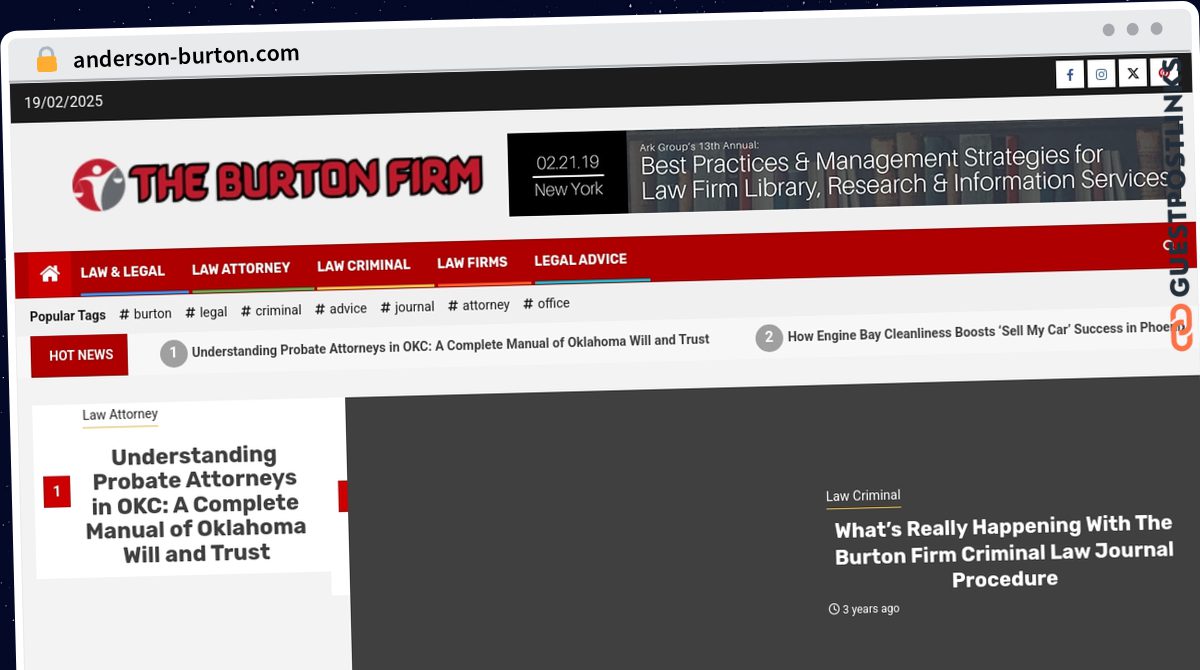Select the '# office' popular tag
Screen dimensions: 1200x670
546,304
